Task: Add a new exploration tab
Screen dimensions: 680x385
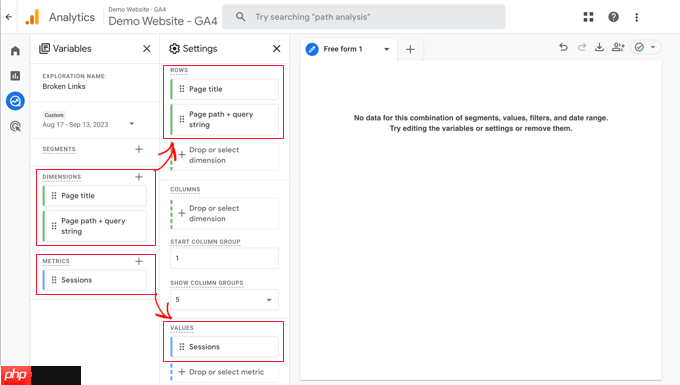Action: pos(410,49)
